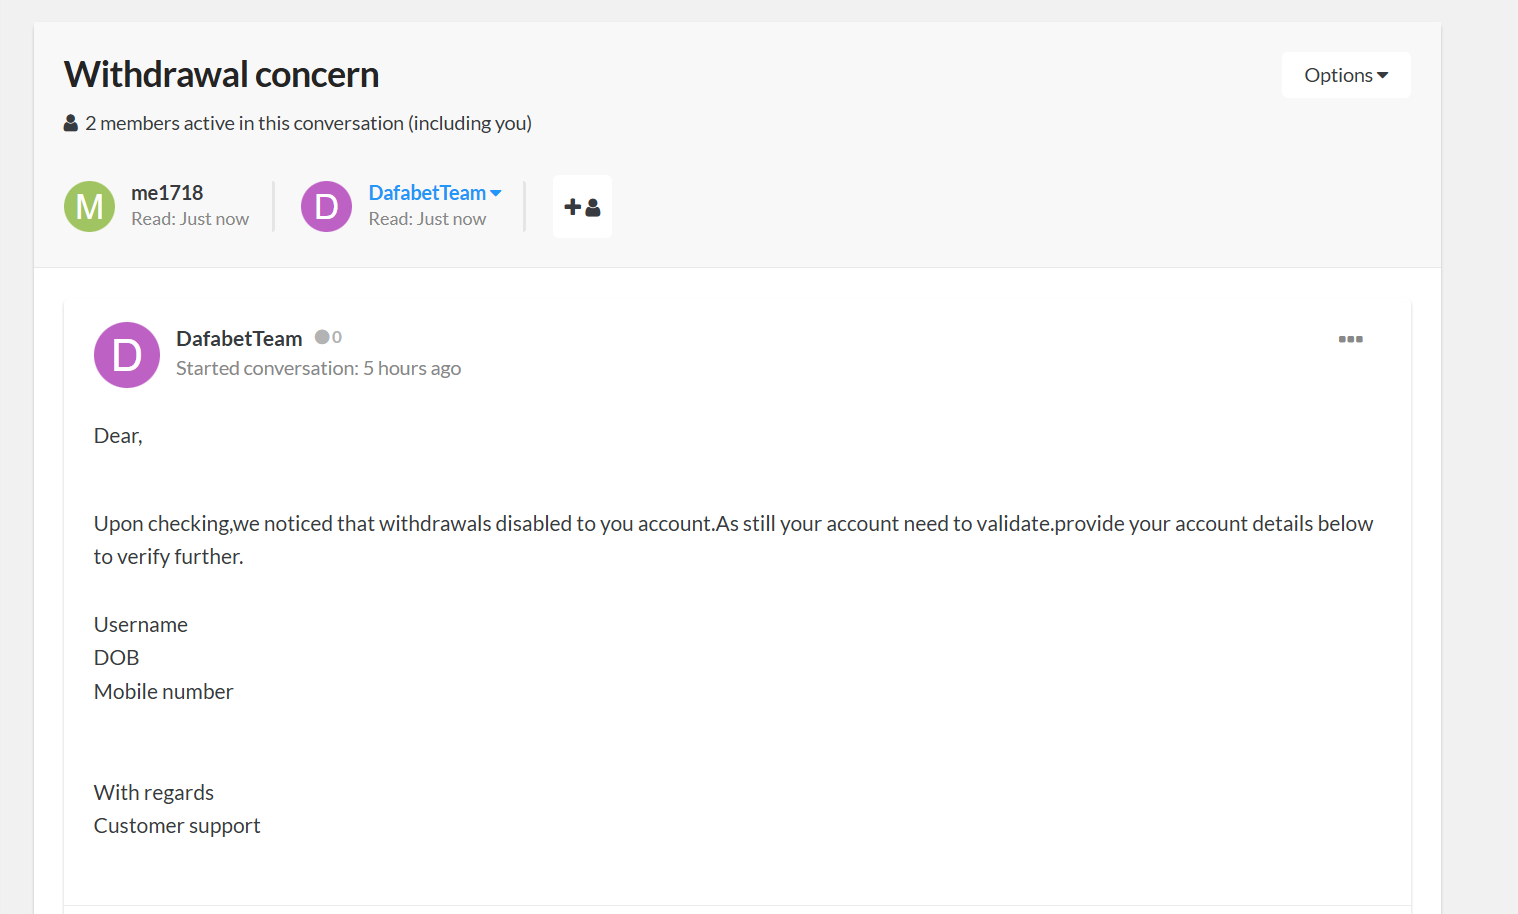Click the 'Mobile number' line in message

pos(164,692)
